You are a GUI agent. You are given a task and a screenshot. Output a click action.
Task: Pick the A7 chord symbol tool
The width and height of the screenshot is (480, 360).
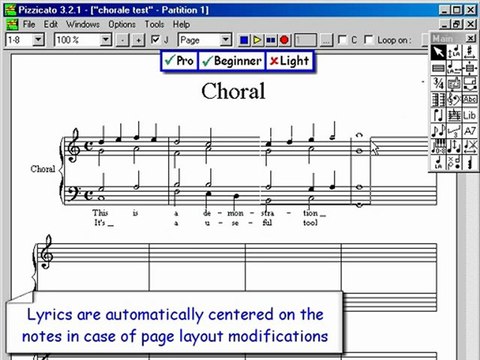click(469, 131)
